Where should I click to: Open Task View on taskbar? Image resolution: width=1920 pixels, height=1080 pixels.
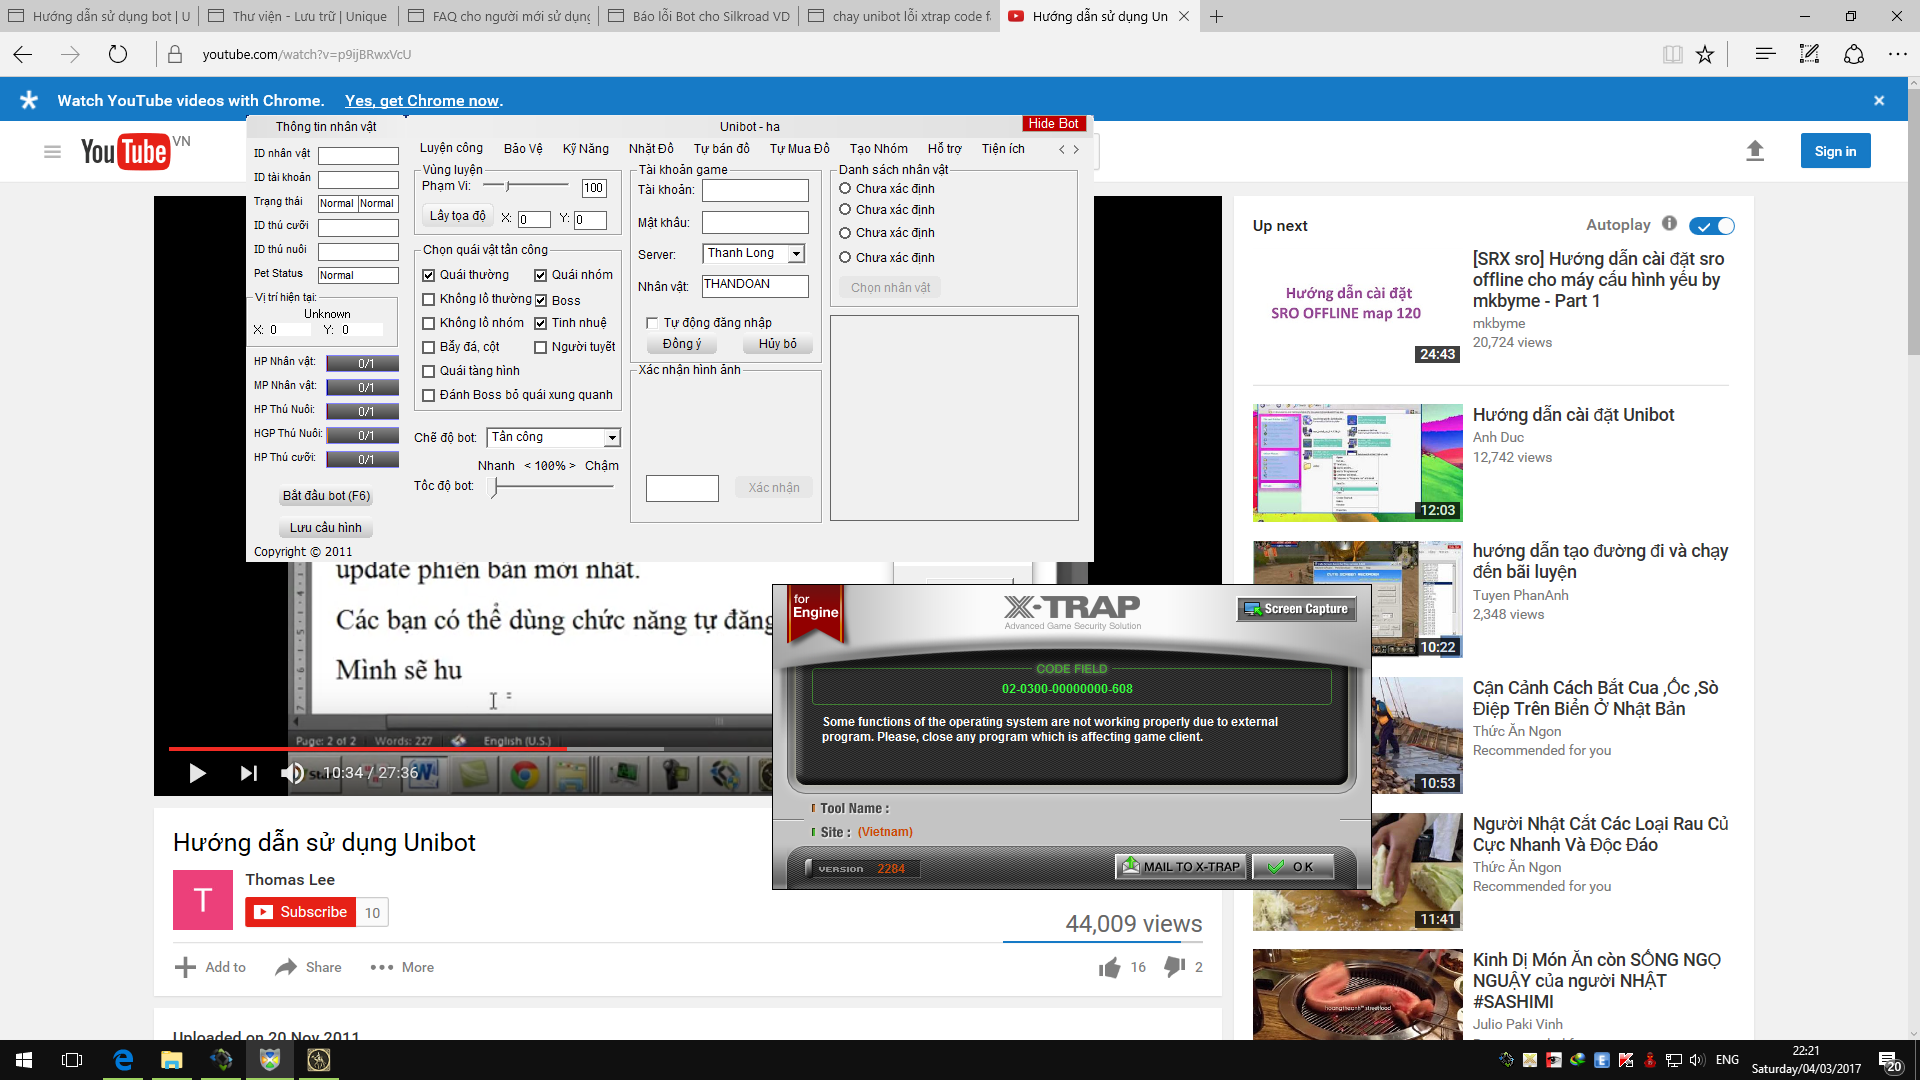pos(72,1060)
